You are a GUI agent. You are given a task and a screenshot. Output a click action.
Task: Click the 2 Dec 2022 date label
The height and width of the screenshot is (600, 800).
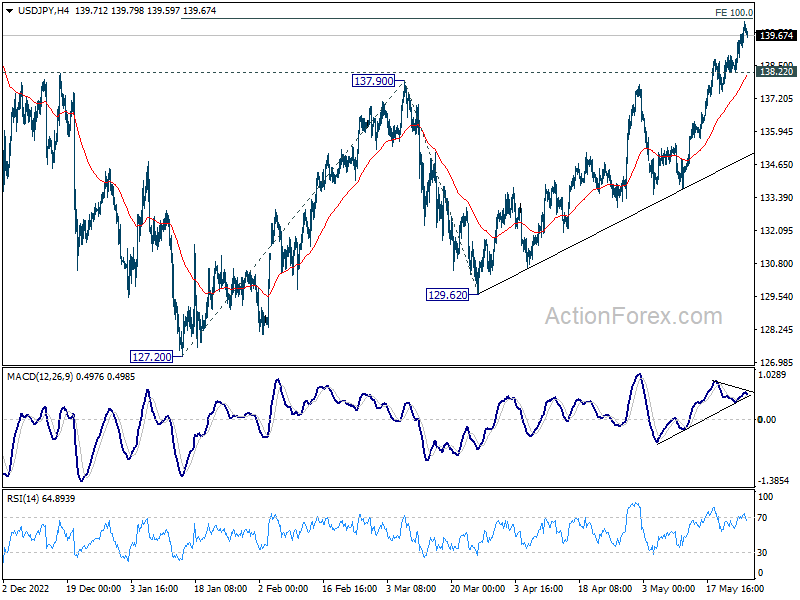(x=26, y=588)
